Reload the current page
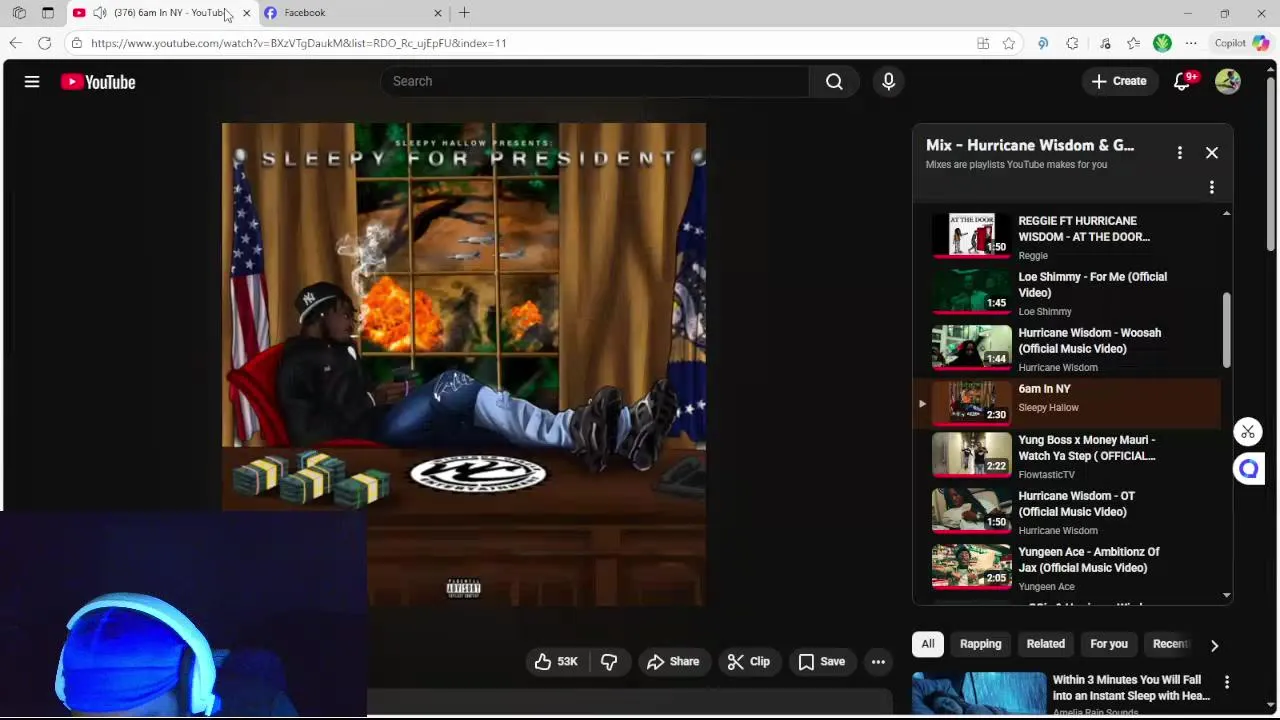This screenshot has height=720, width=1280. point(45,43)
